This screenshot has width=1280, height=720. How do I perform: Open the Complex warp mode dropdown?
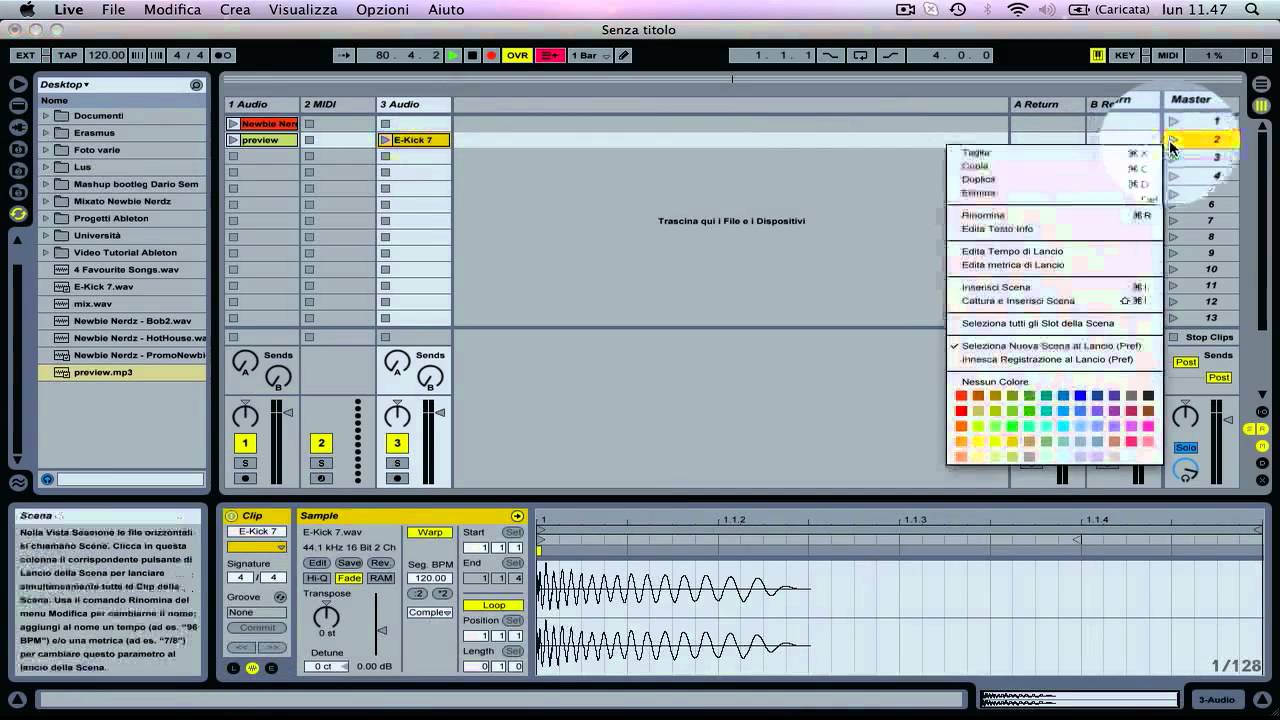(430, 612)
